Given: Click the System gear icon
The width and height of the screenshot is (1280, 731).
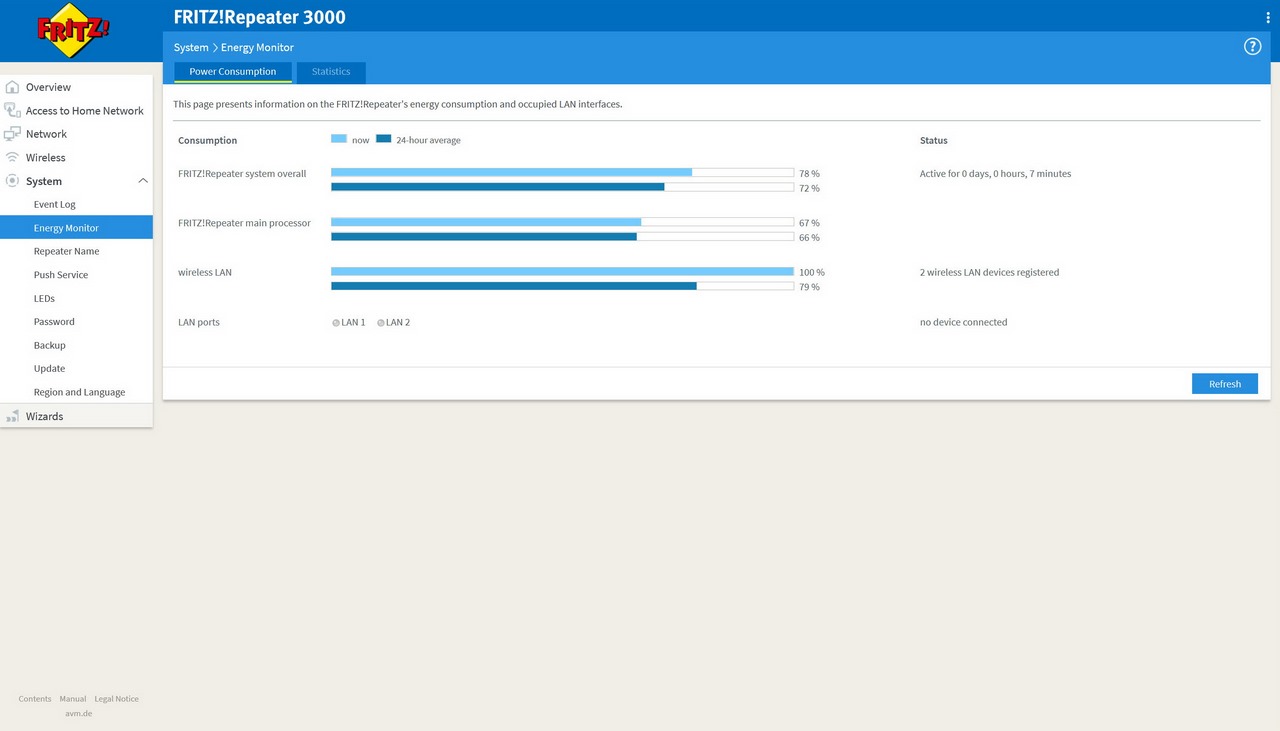Looking at the screenshot, I should pos(12,181).
